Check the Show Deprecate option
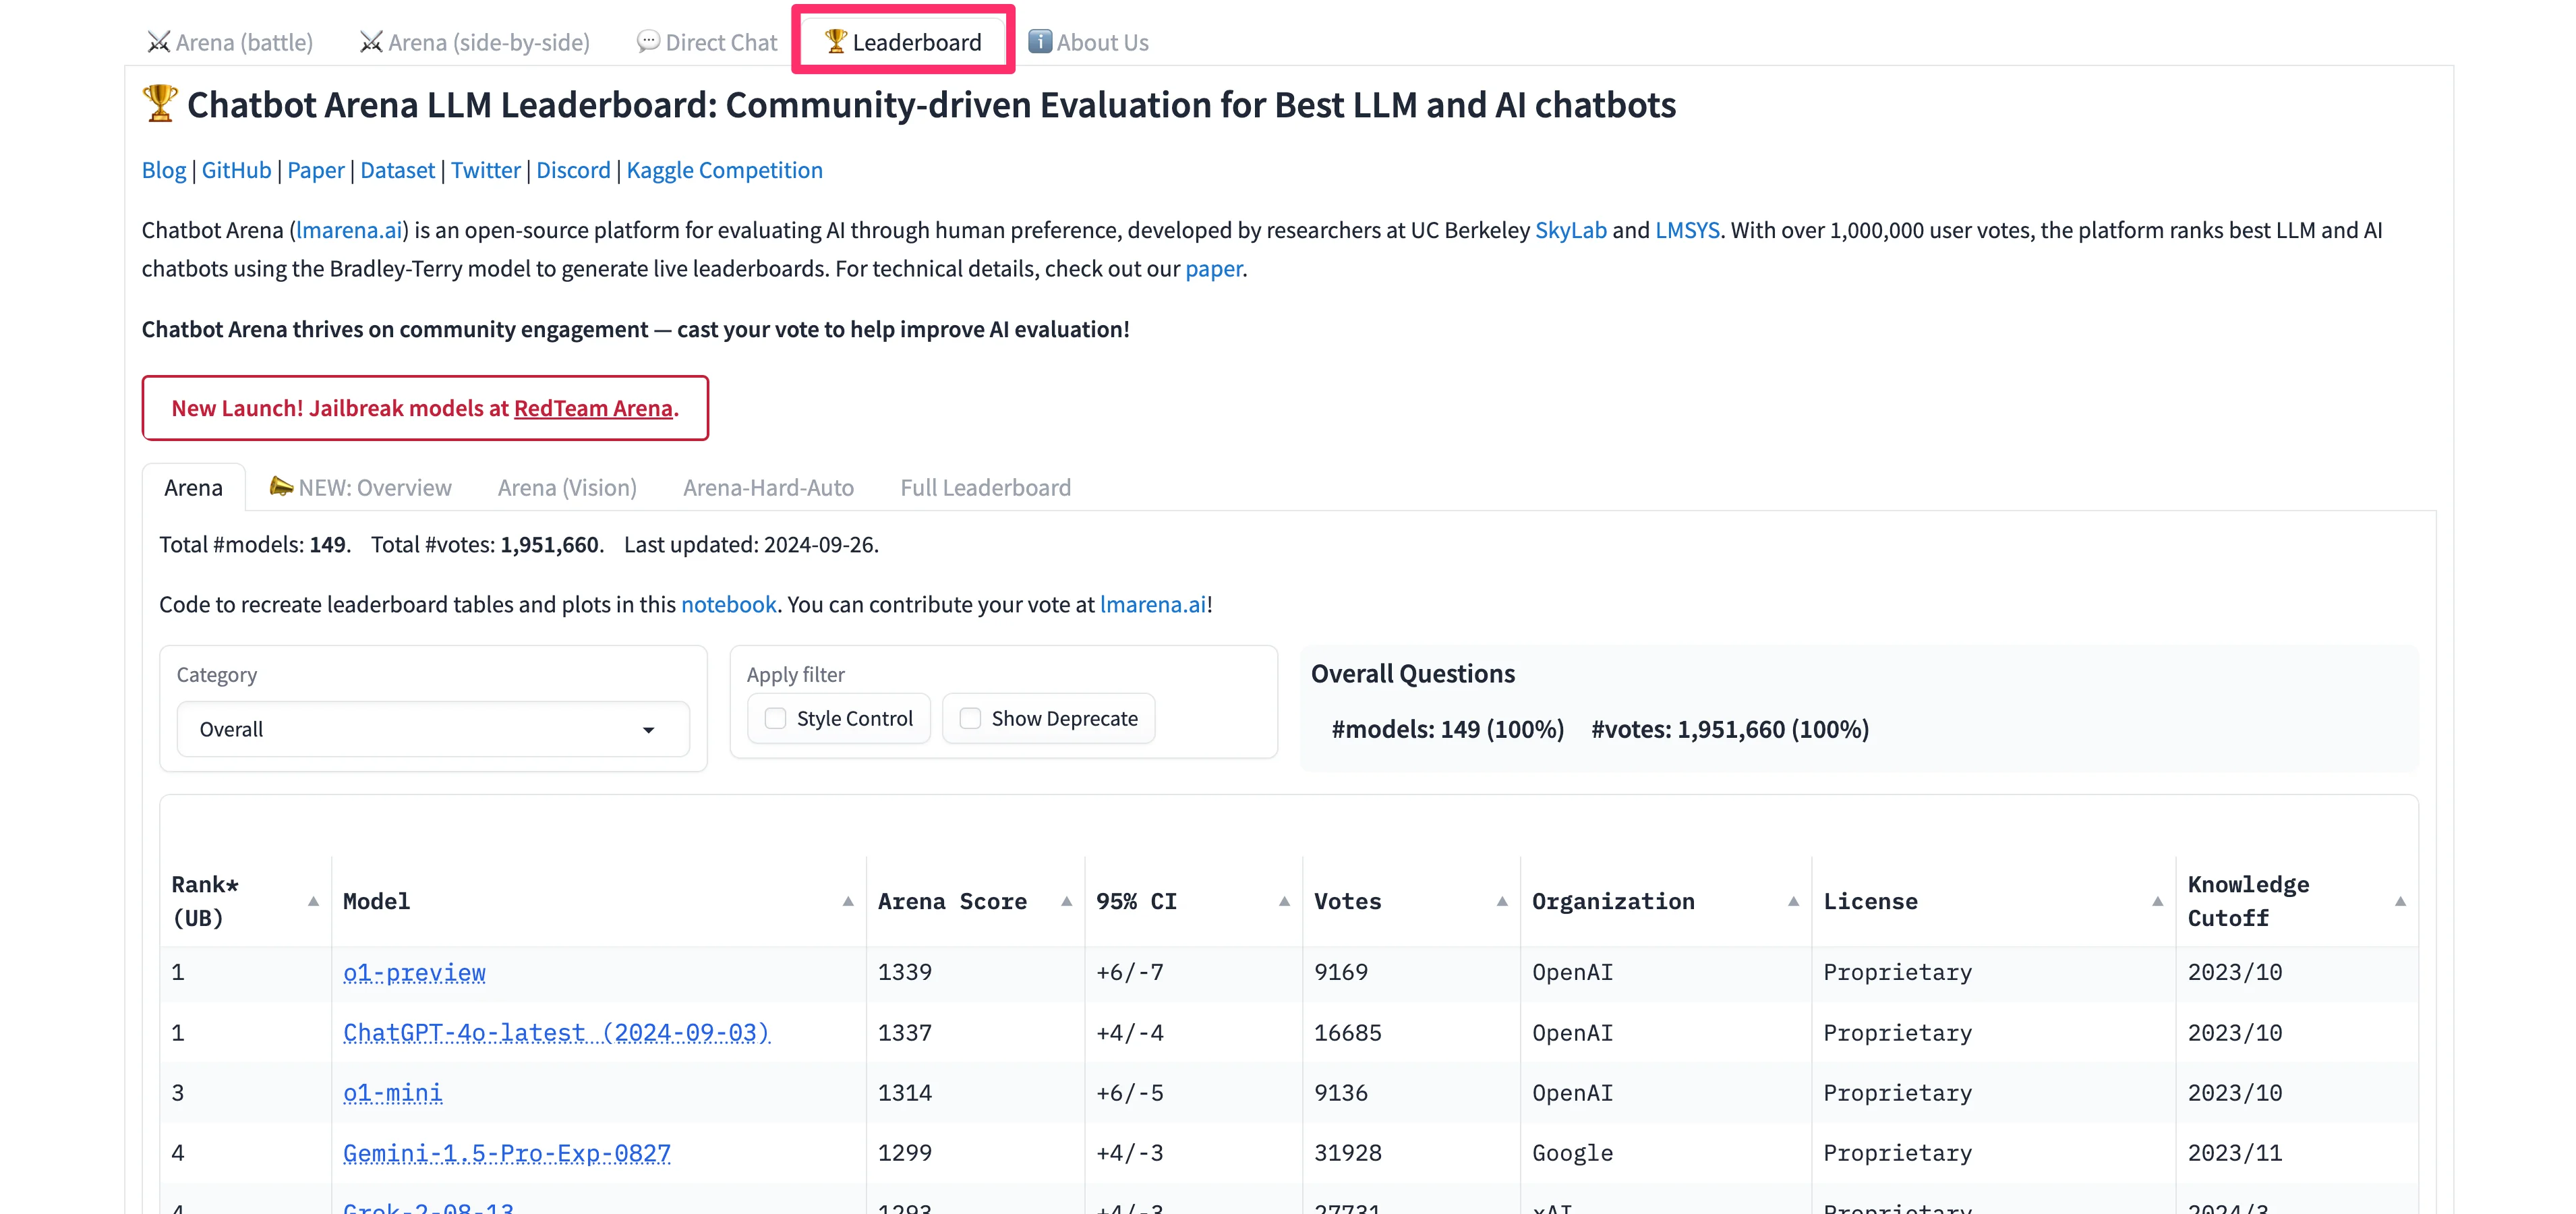This screenshot has width=2576, height=1214. pyautogui.click(x=970, y=718)
